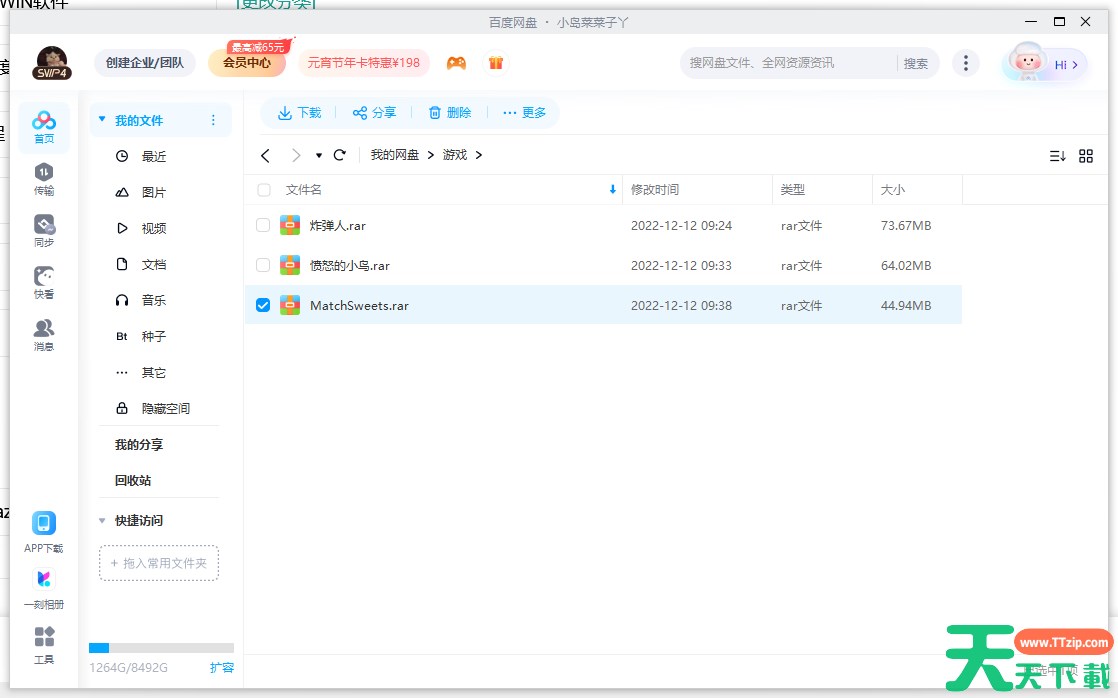The height and width of the screenshot is (698, 1118).
Task: Expand the 快捷访问 quick access section
Action: pos(102,521)
